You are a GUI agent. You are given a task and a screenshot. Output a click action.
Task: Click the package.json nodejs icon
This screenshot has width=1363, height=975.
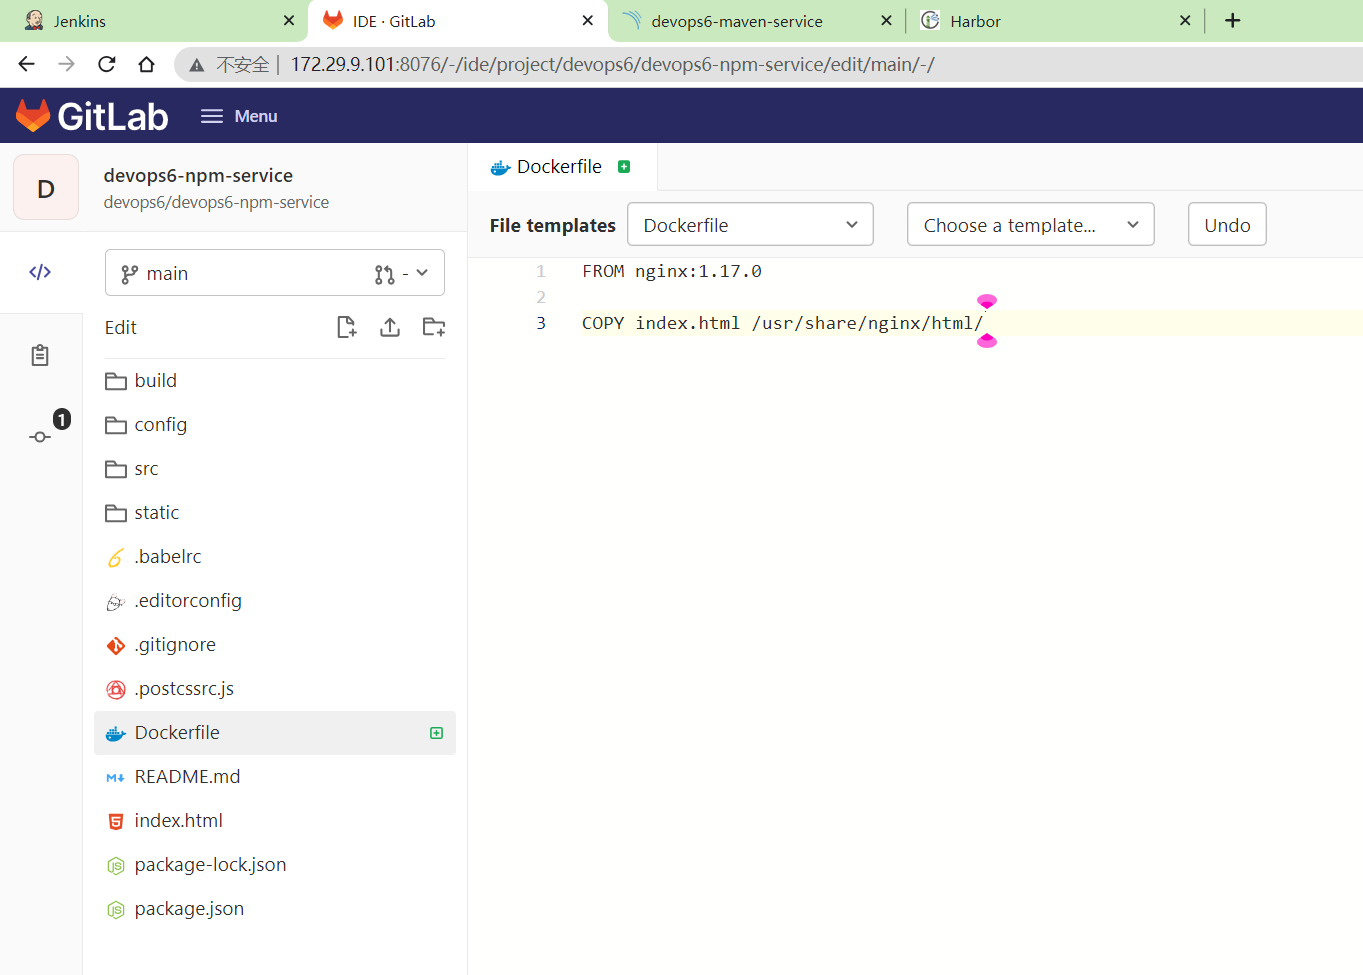point(116,909)
